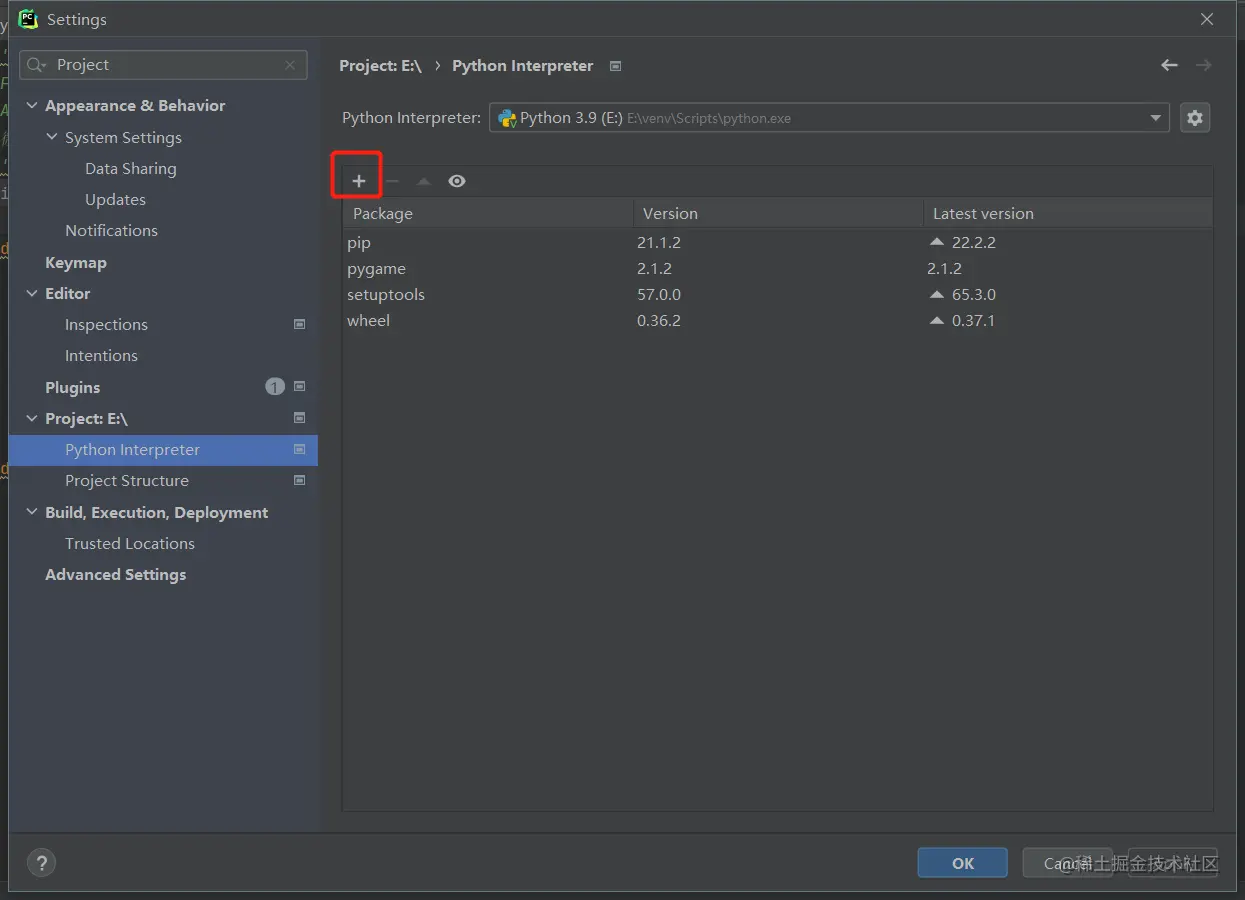
Task: Click Project: E:\ breadcrumb
Action: pos(380,66)
